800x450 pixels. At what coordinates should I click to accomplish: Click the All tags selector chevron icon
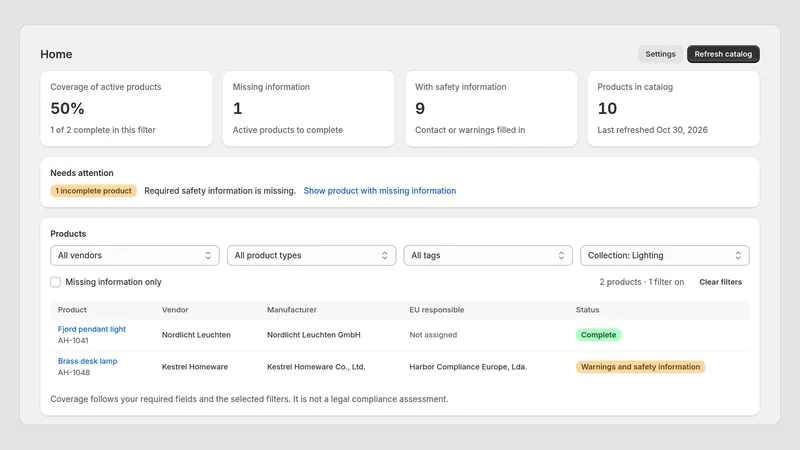[x=561, y=256]
